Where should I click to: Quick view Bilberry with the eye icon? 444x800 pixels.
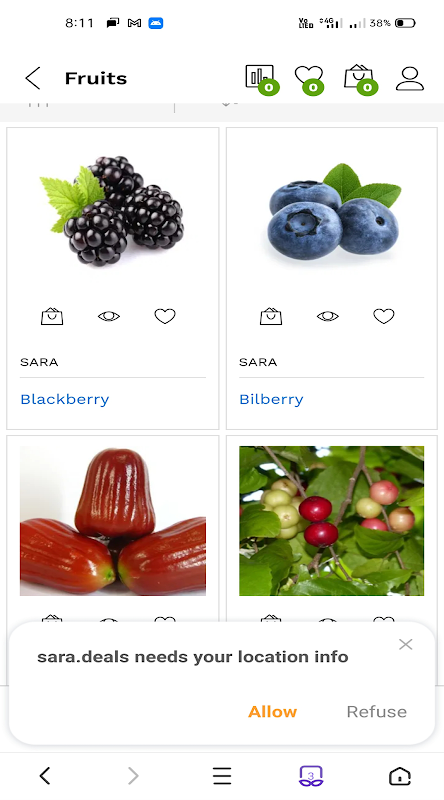pyautogui.click(x=328, y=316)
